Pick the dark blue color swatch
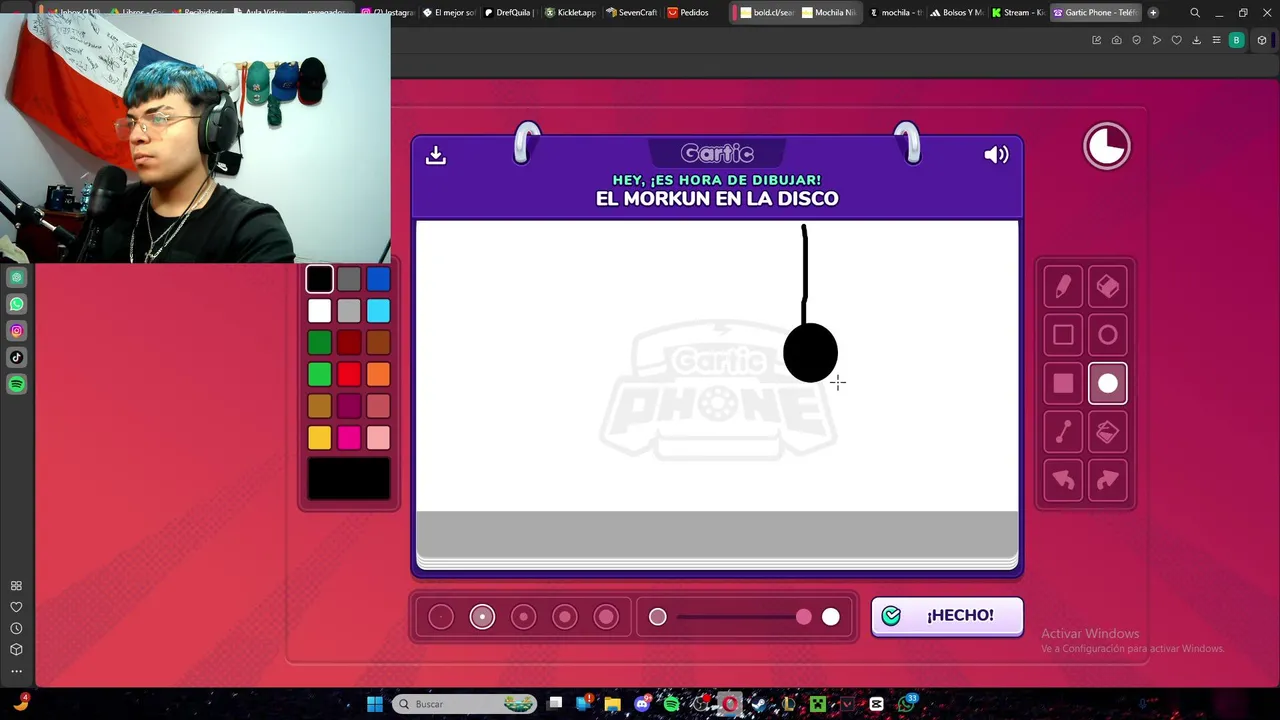 (x=378, y=279)
